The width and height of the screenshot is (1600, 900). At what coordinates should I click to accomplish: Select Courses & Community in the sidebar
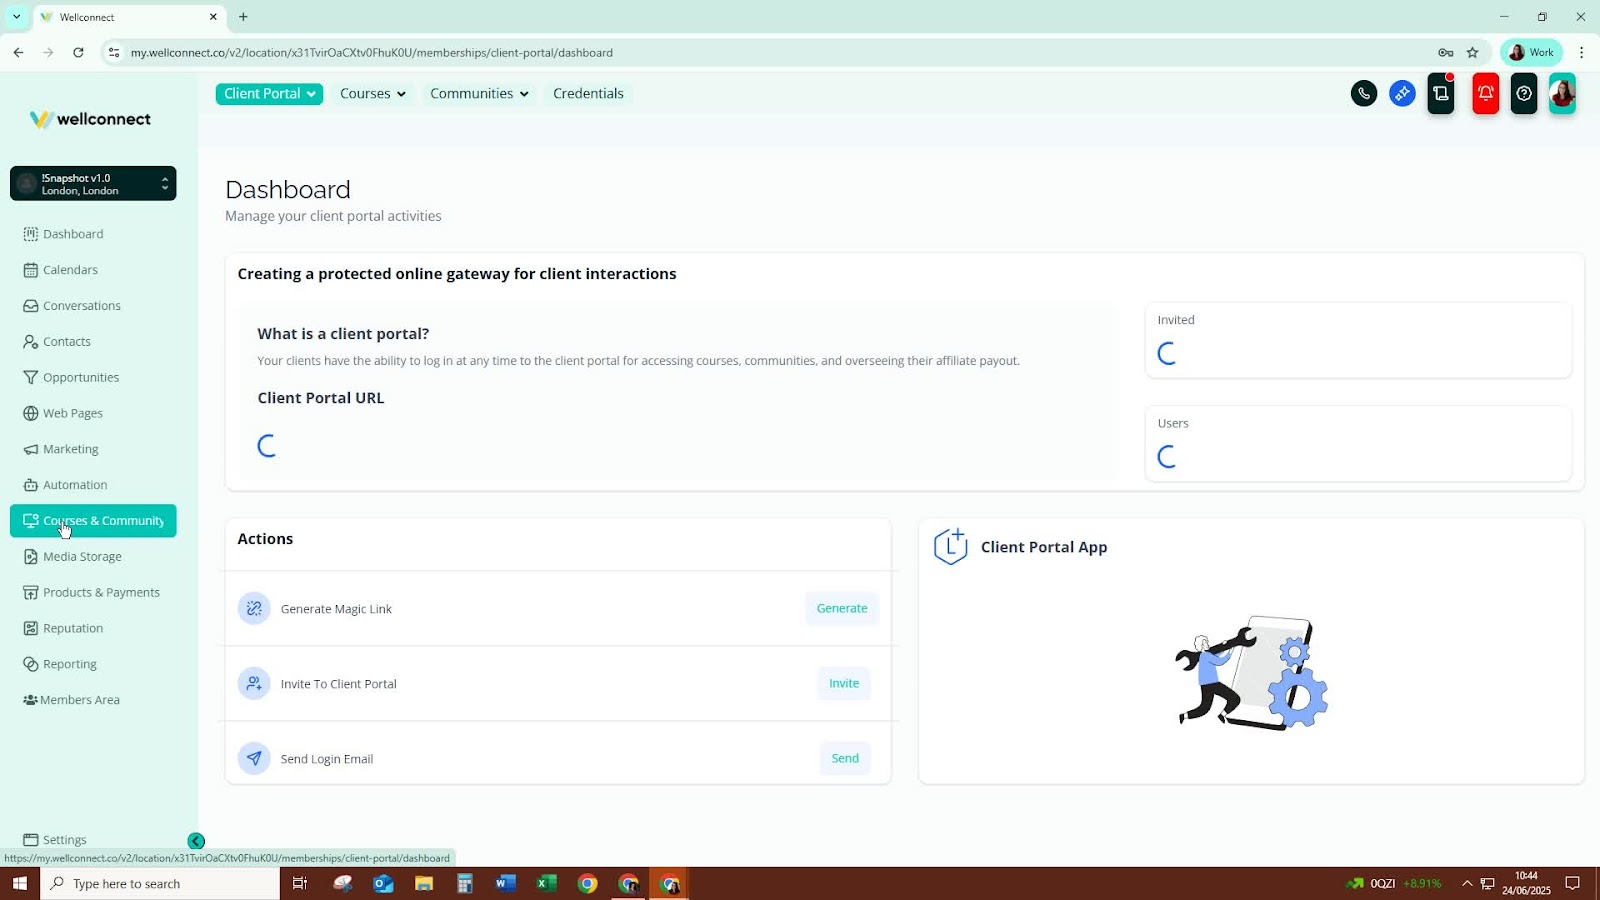(x=93, y=521)
